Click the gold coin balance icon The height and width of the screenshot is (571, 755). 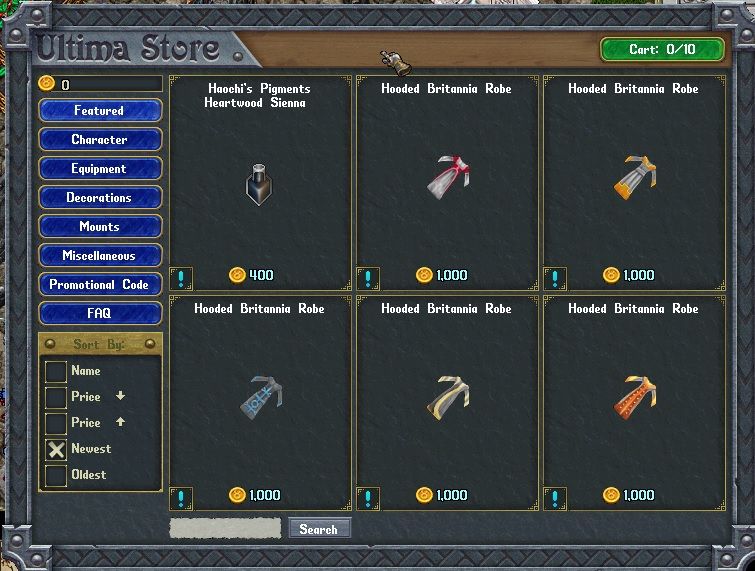pyautogui.click(x=47, y=84)
